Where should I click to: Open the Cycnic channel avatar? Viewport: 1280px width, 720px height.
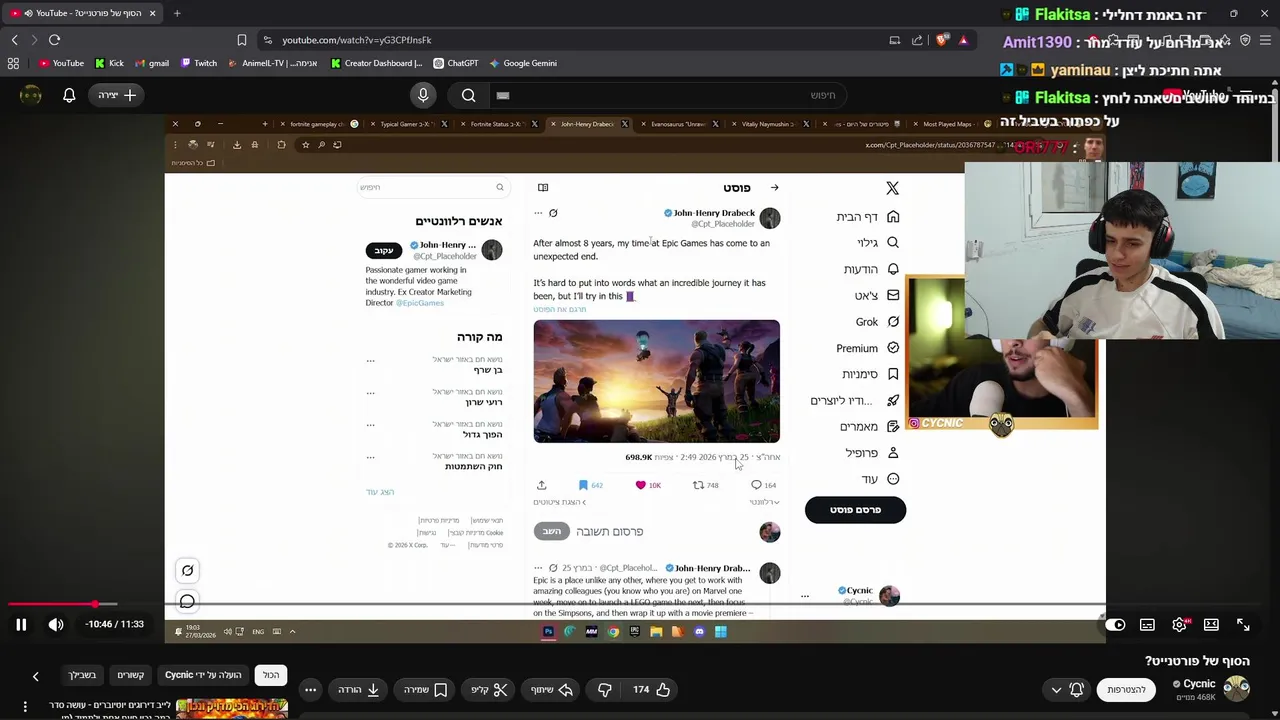(x=1237, y=689)
